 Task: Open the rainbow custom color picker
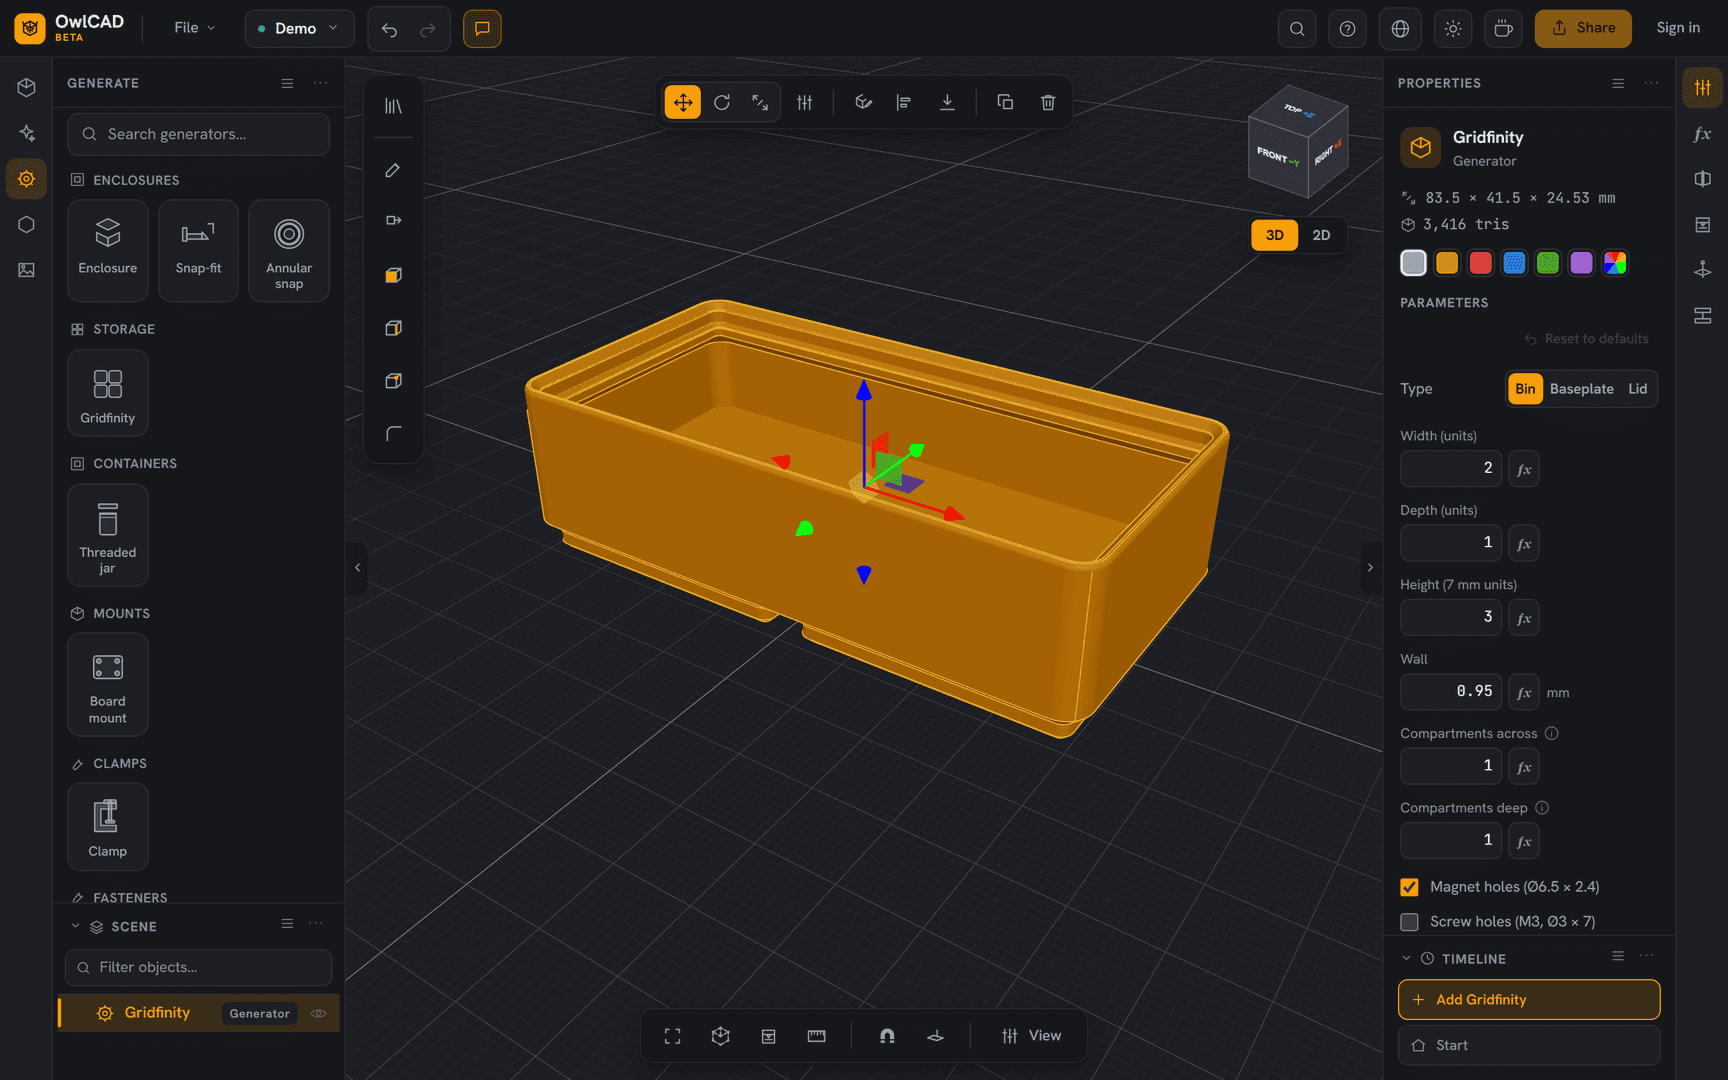[1615, 263]
